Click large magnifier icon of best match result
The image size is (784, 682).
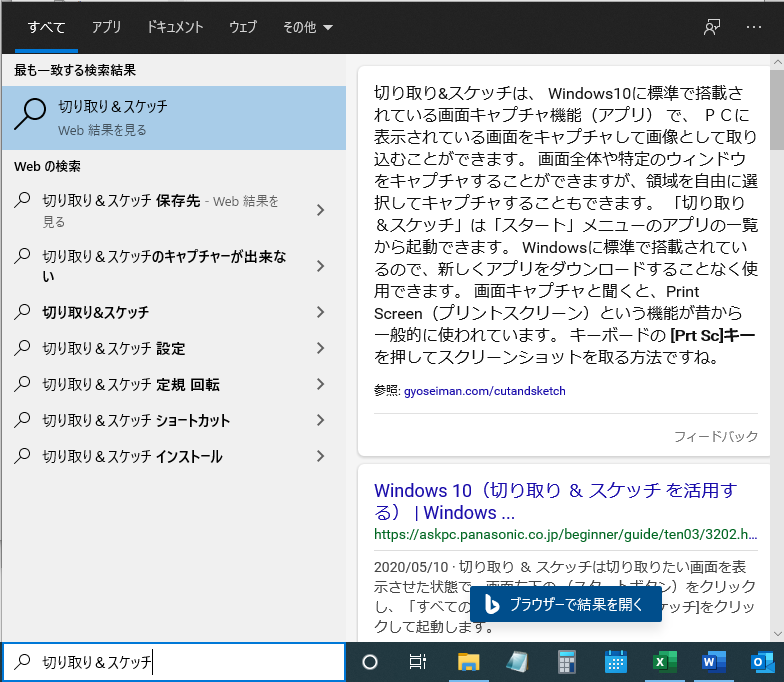(30, 114)
